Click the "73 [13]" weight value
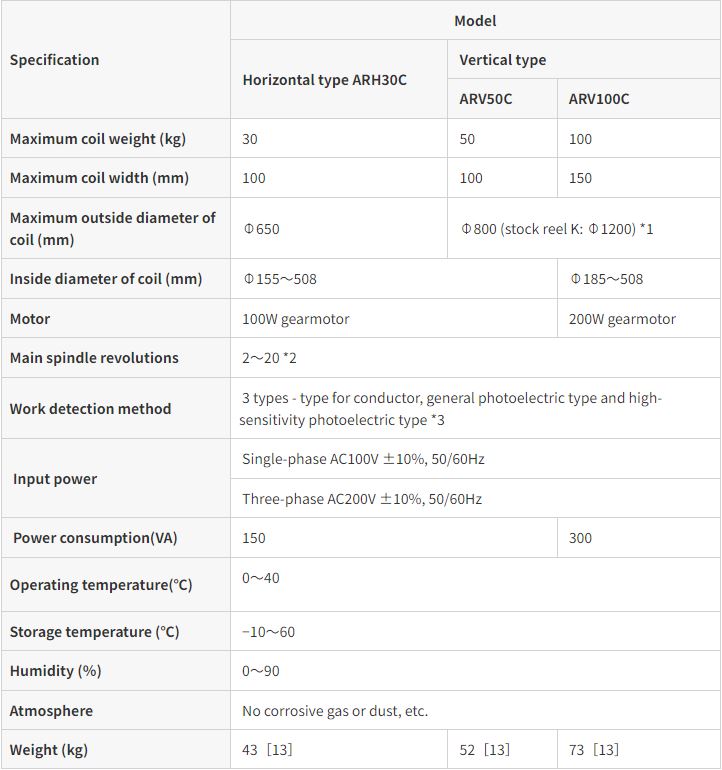 pos(594,750)
